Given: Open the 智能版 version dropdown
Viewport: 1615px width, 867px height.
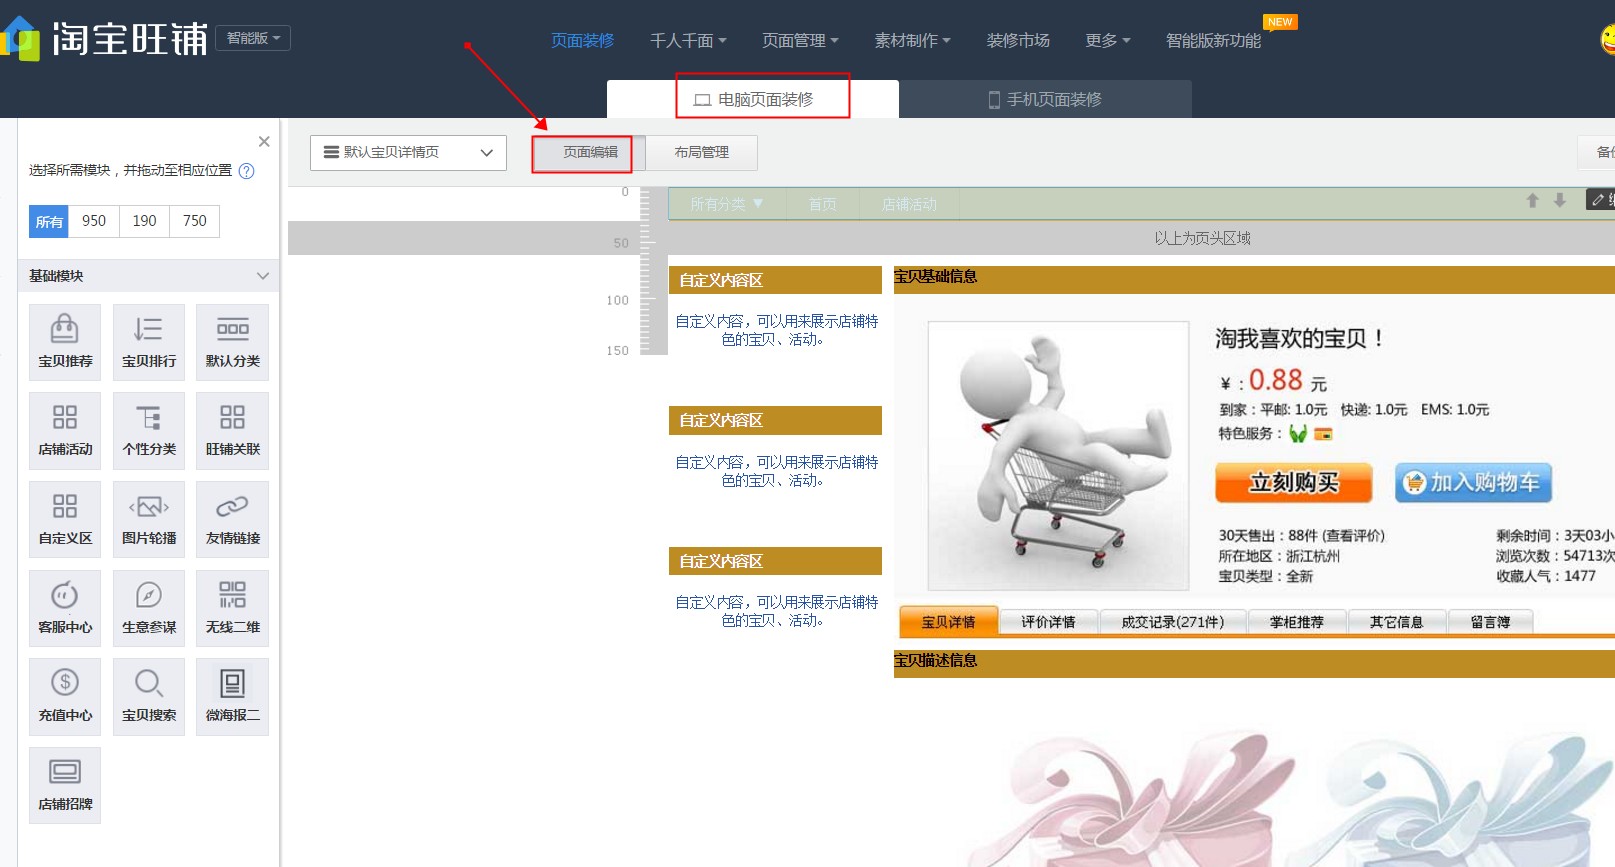Looking at the screenshot, I should [253, 38].
